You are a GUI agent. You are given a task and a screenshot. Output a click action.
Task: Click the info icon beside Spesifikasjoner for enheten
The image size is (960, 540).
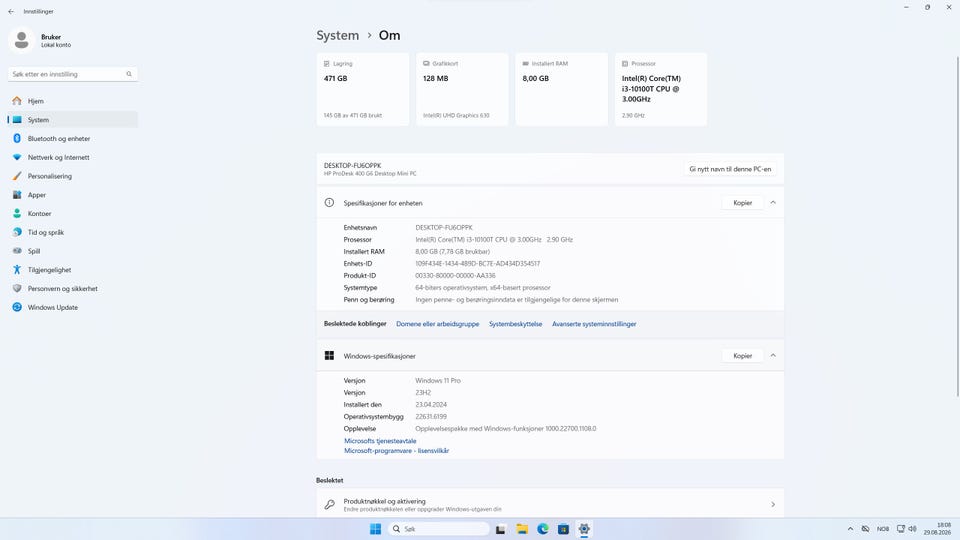tap(329, 203)
